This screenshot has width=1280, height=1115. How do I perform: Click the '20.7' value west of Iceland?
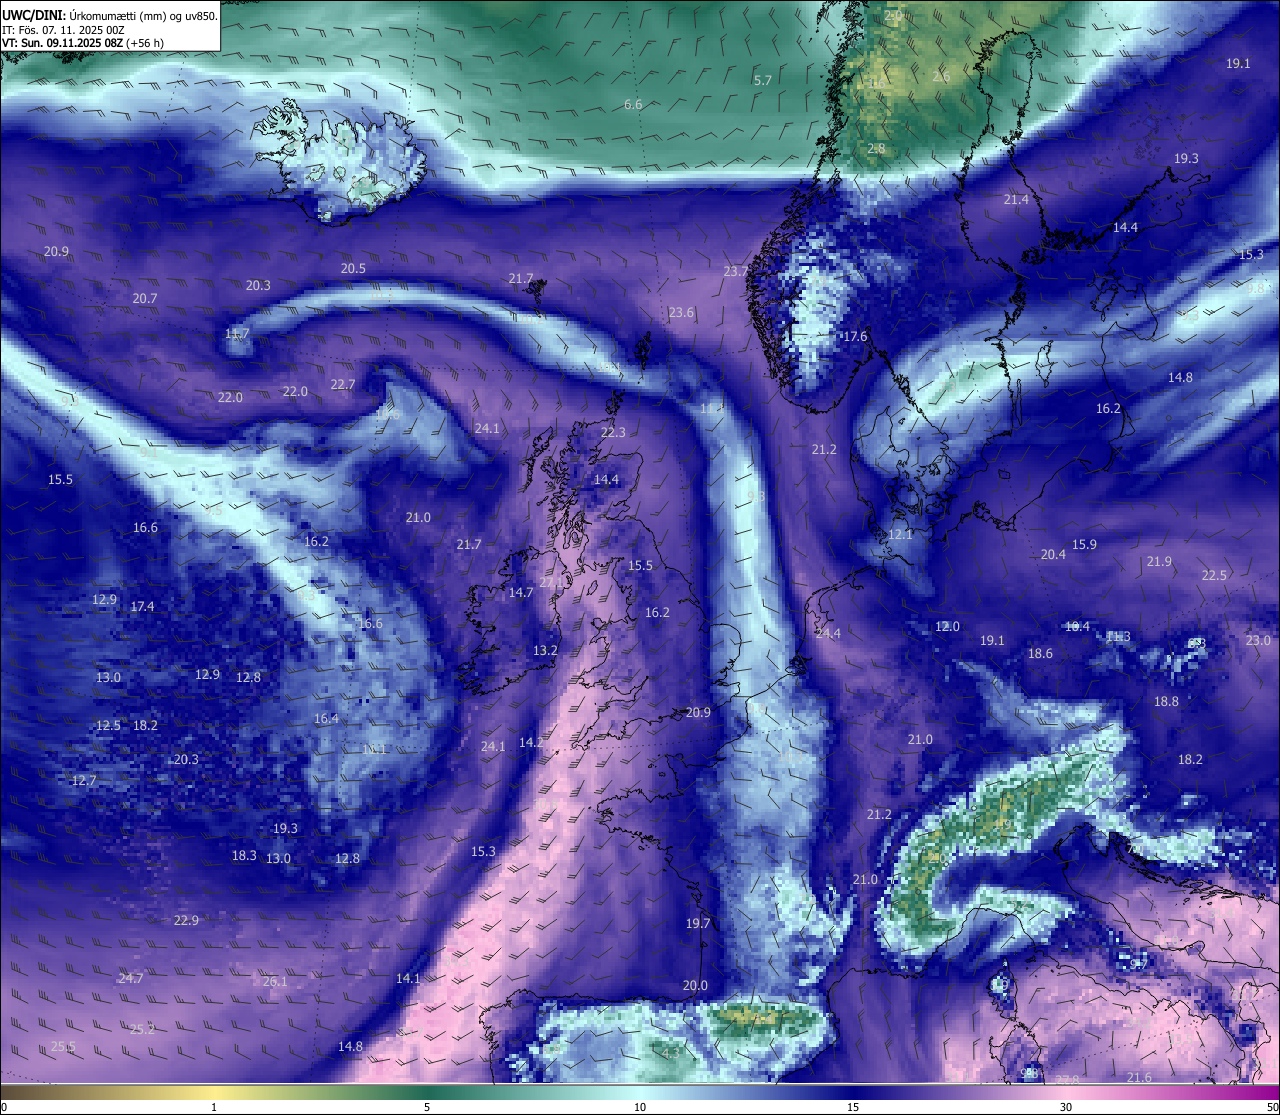145,299
